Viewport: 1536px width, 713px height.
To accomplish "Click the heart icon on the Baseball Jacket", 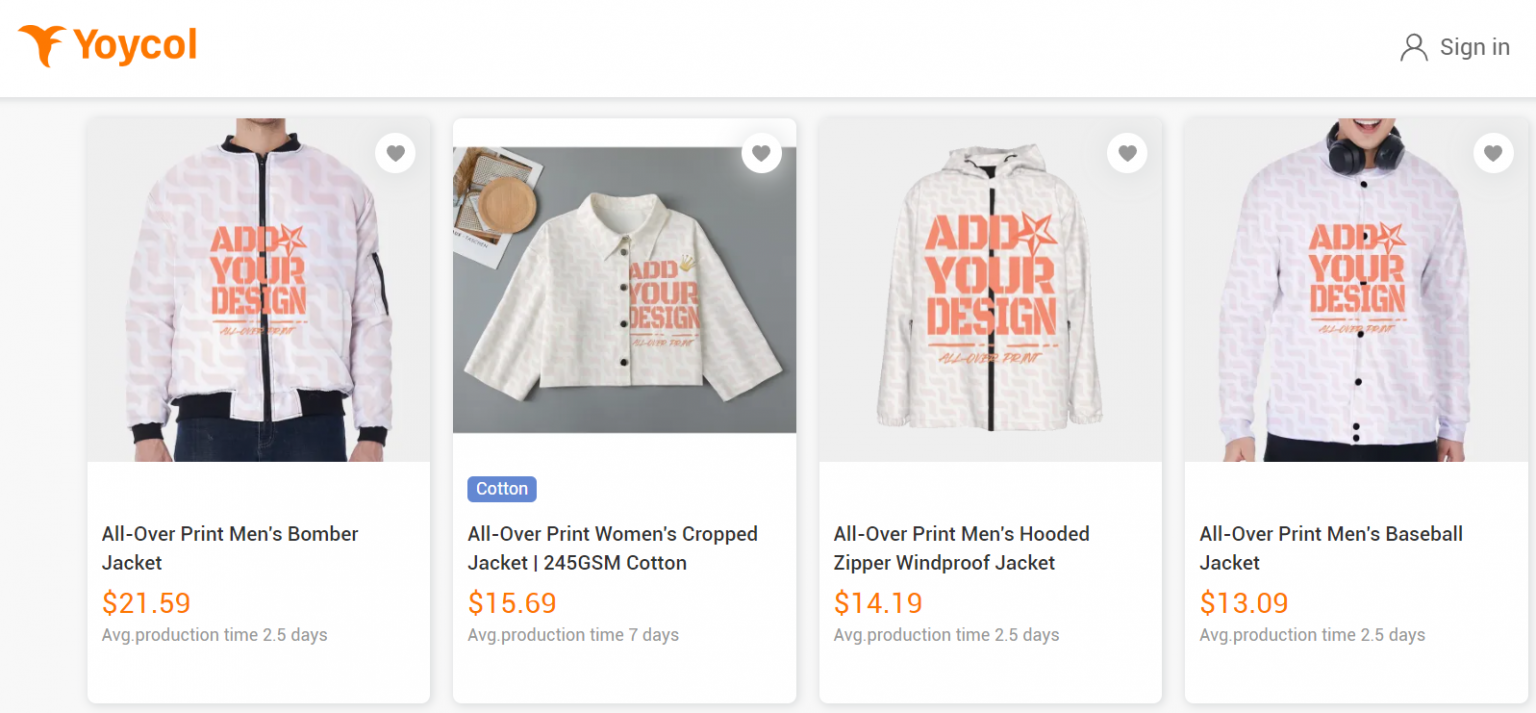I will (x=1492, y=152).
